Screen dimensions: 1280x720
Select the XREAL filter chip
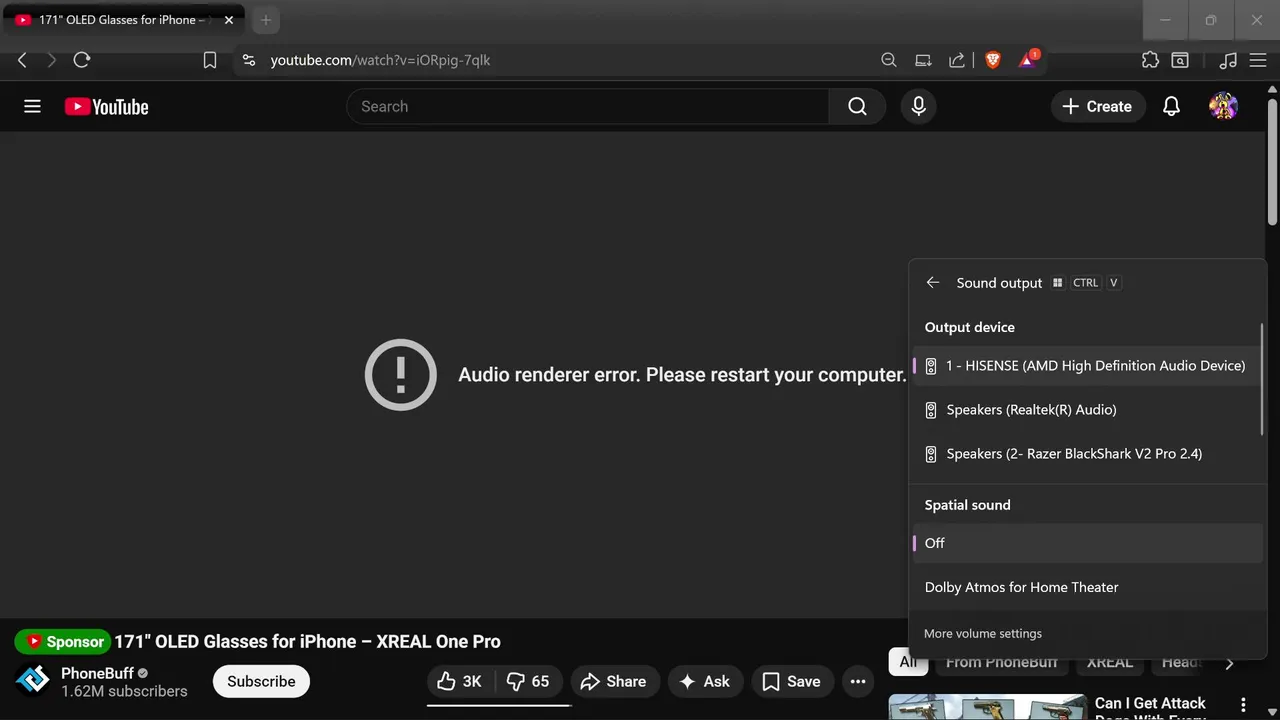click(x=1110, y=662)
